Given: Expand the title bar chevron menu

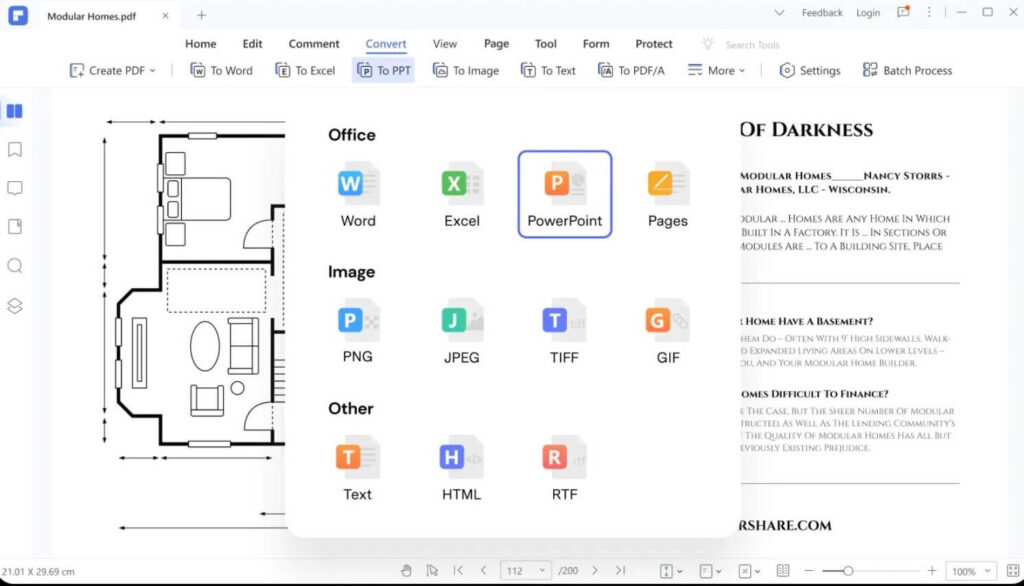Looking at the screenshot, I should (779, 12).
